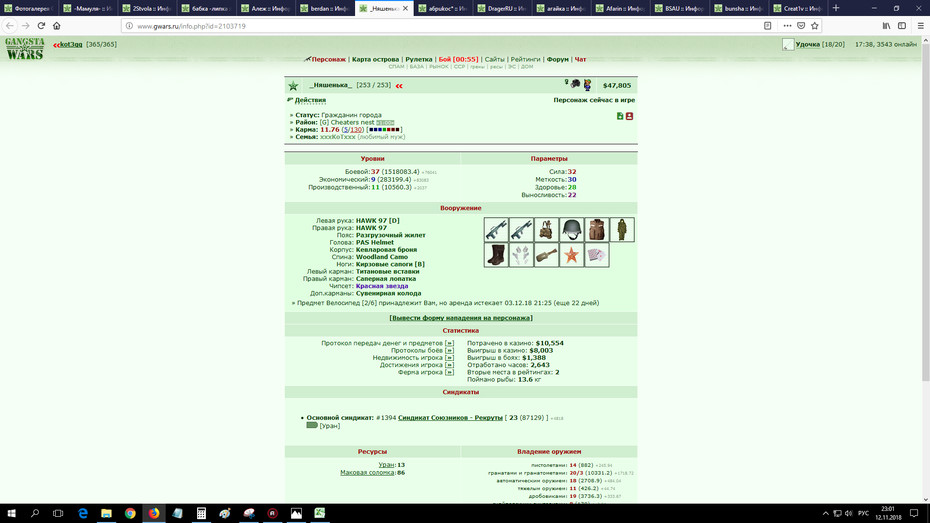Switch to the berdan browser tab
Image resolution: width=930 pixels, height=523 pixels.
[325, 8]
